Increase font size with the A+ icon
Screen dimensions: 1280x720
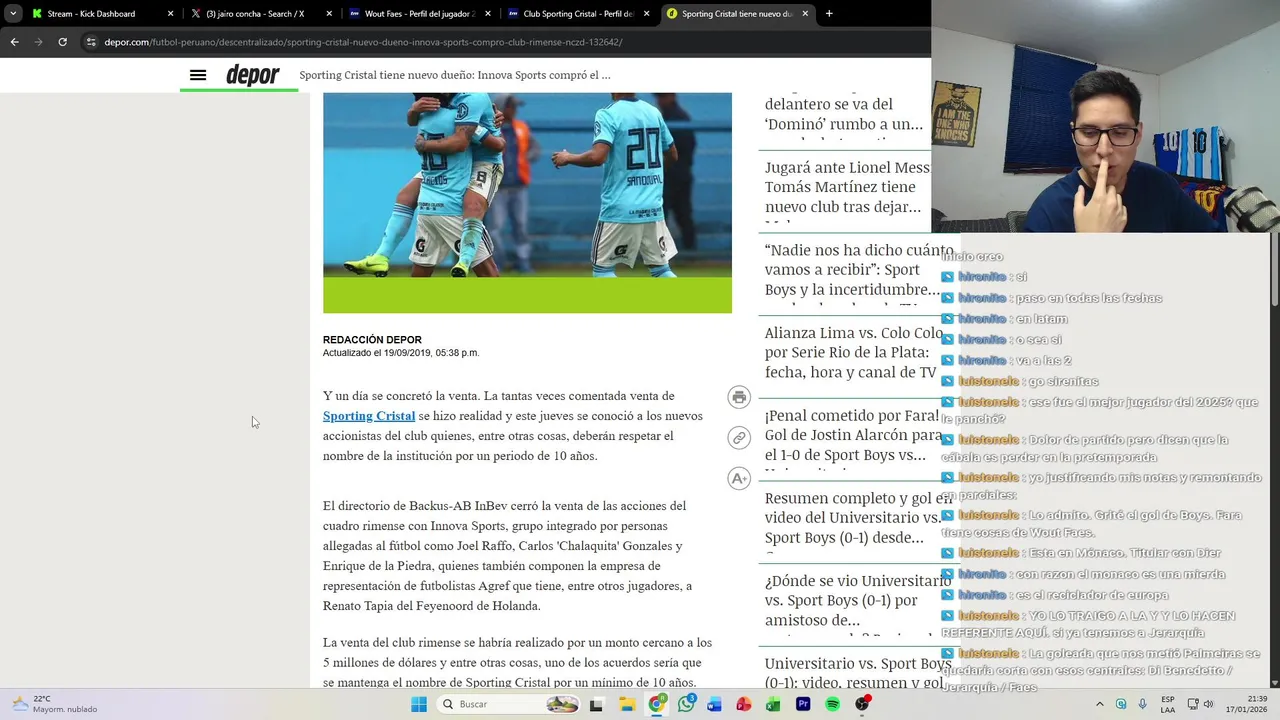coord(739,478)
